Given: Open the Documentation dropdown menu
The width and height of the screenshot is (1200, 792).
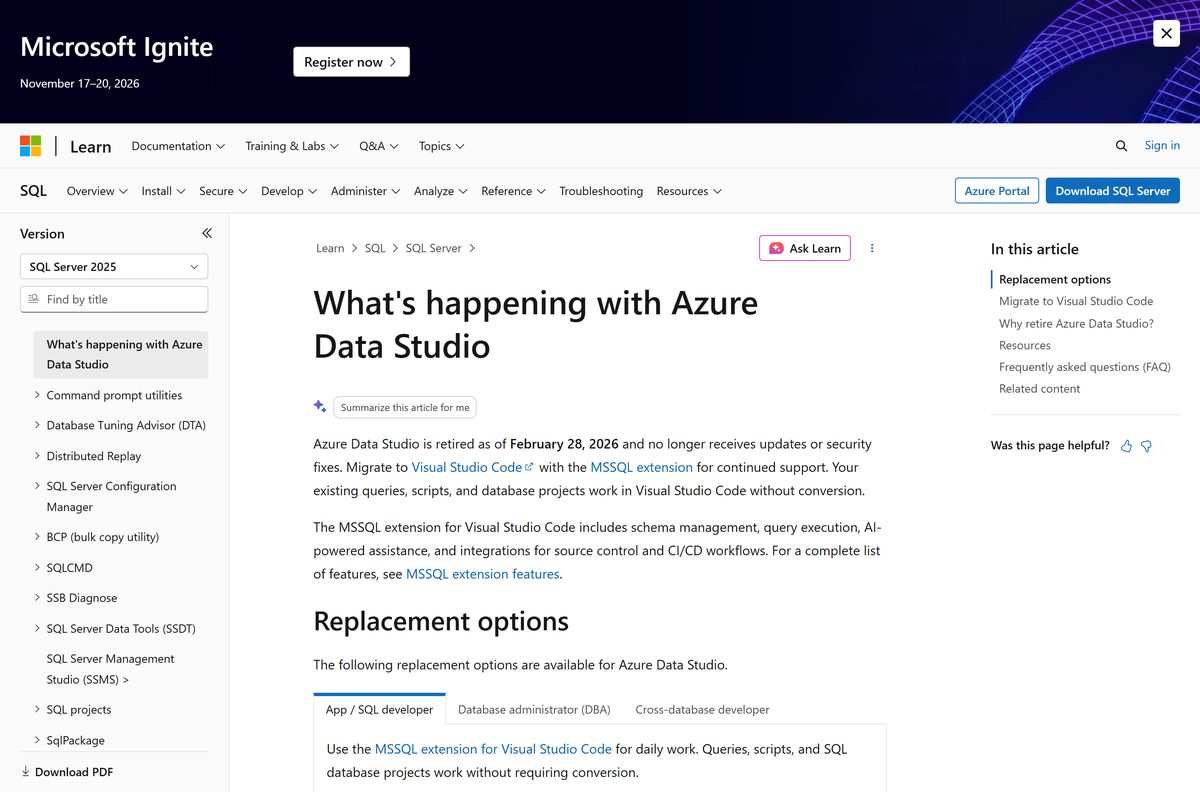Looking at the screenshot, I should coord(178,146).
